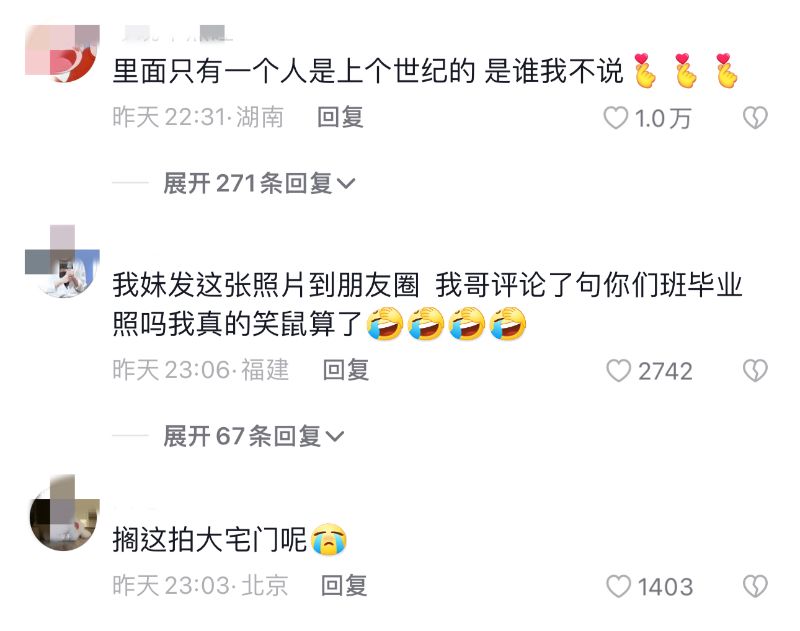Select the comment about 上个世纪

click(425, 71)
